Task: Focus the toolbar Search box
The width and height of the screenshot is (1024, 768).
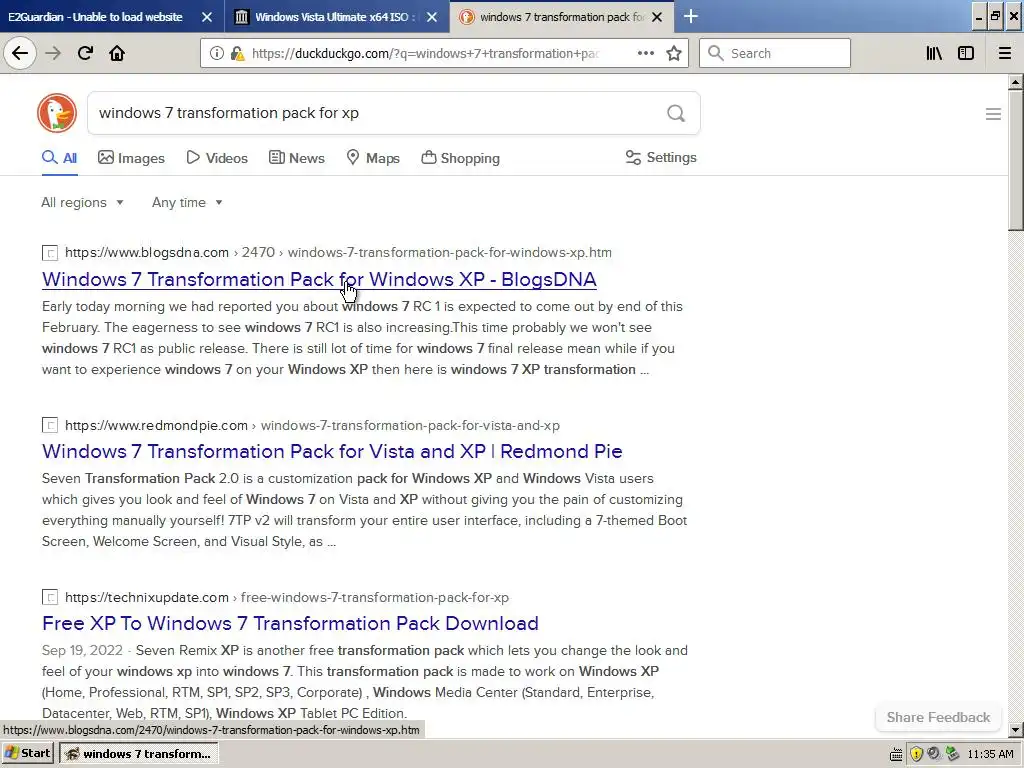Action: pos(775,53)
